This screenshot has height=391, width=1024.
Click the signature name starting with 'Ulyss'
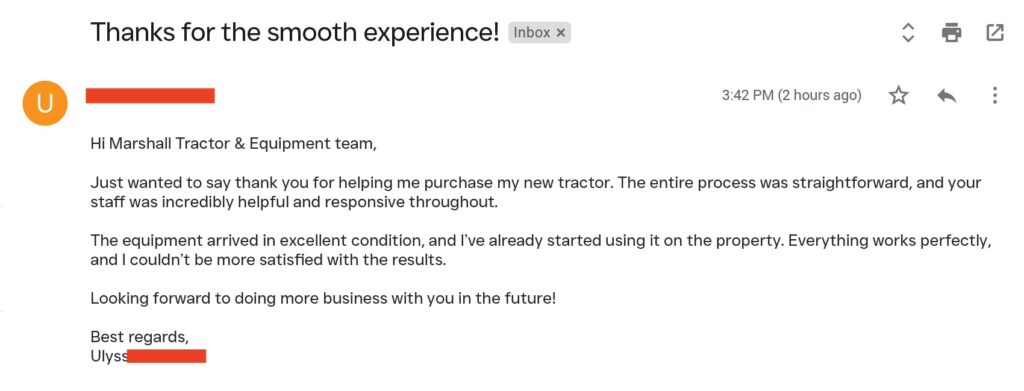pos(148,356)
